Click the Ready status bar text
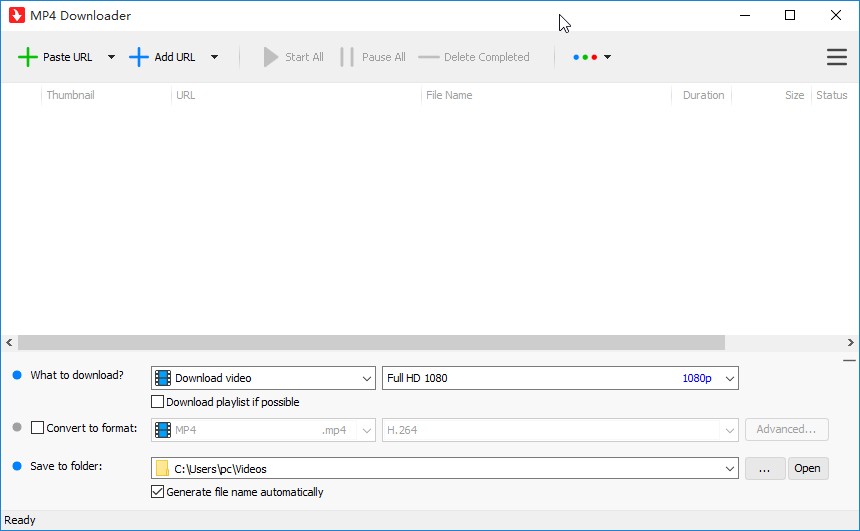This screenshot has width=860, height=531. click(x=20, y=520)
